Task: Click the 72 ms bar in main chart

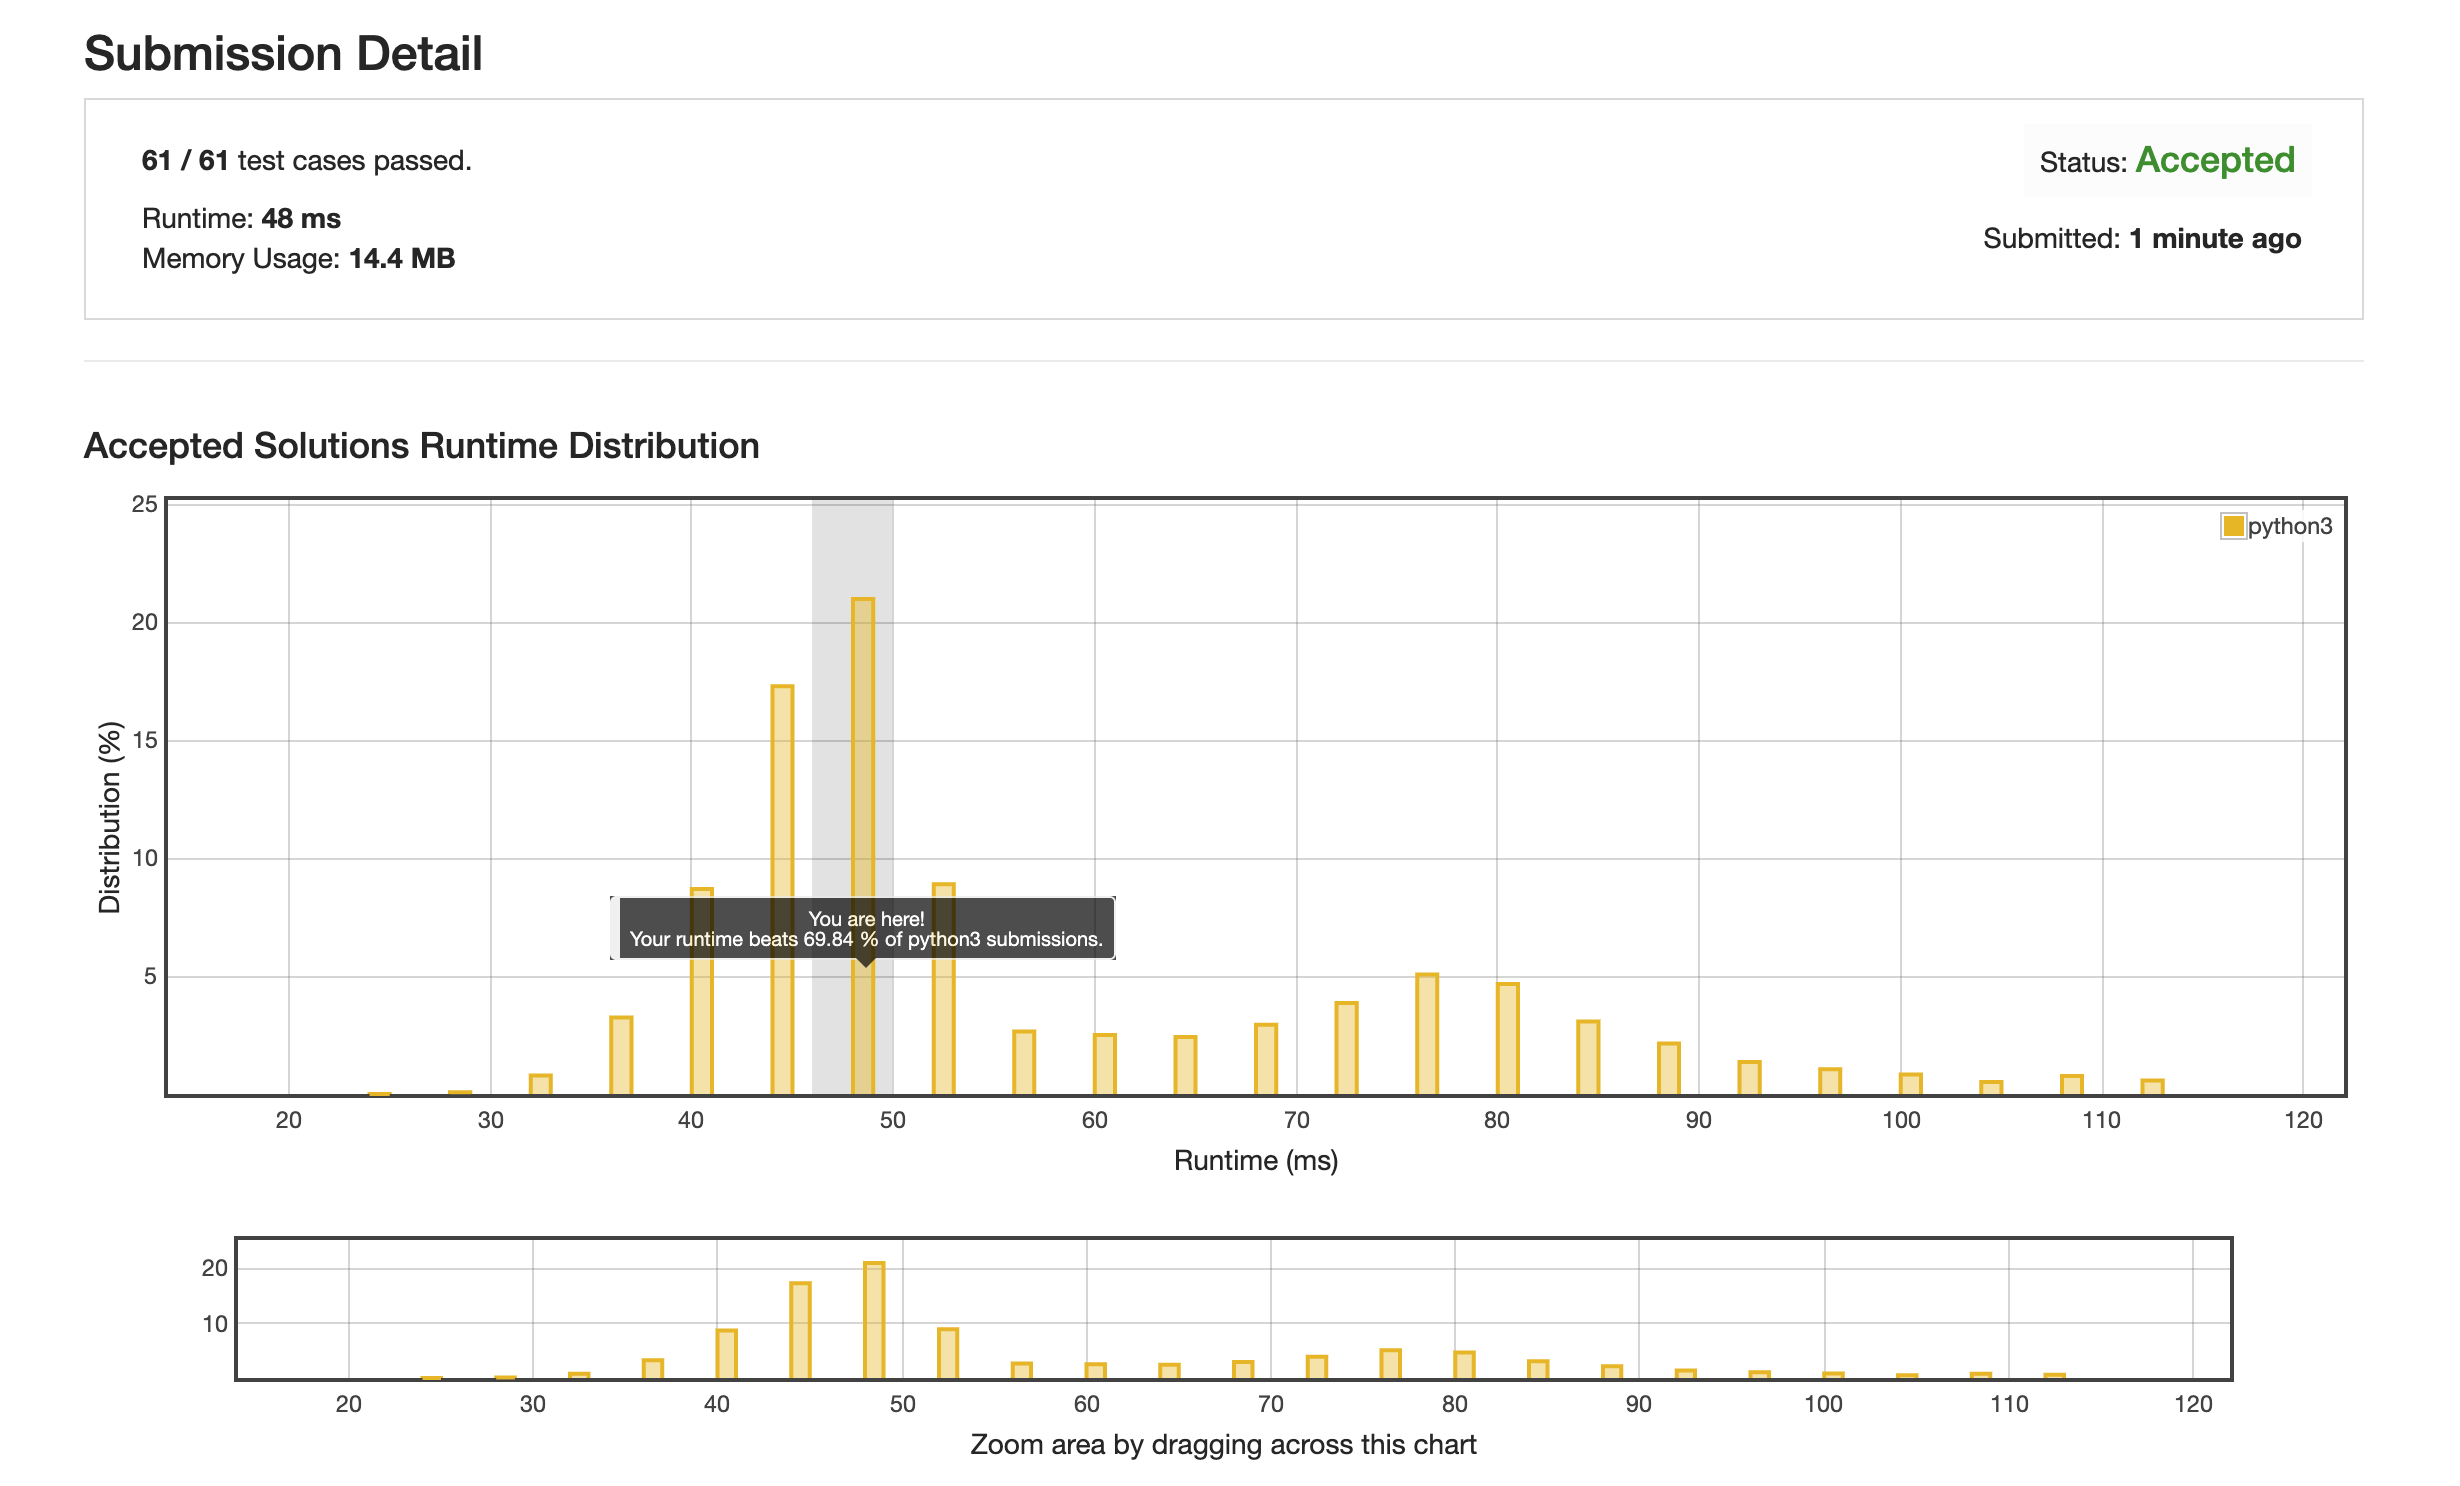Action: 1346,1049
